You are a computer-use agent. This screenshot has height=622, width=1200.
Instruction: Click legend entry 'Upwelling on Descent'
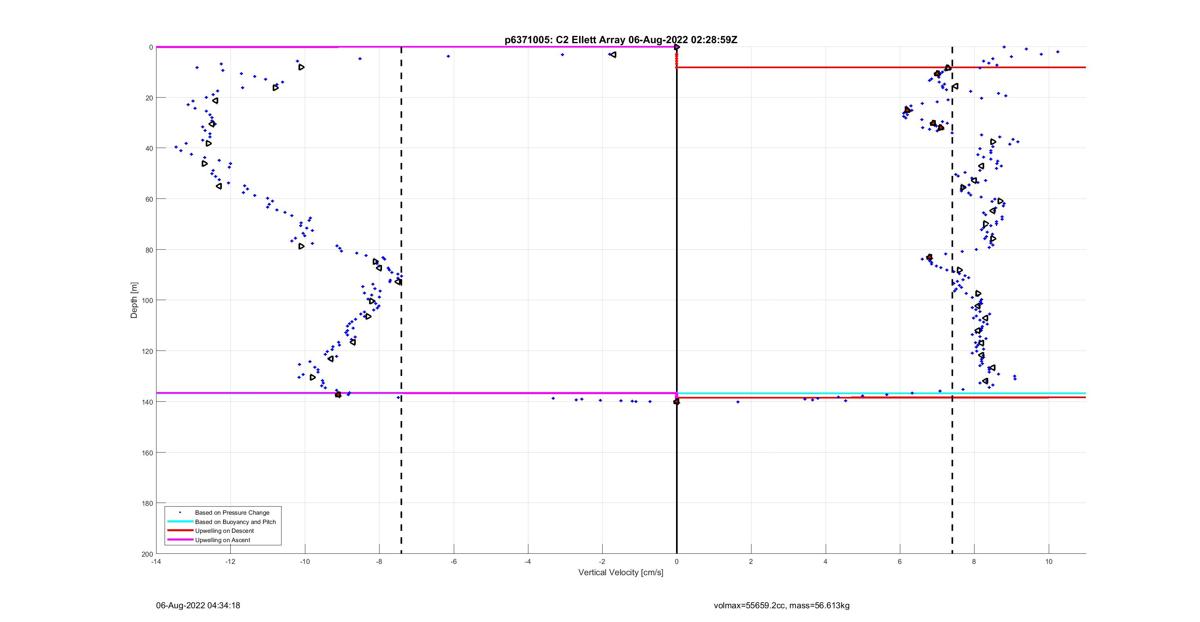point(226,531)
